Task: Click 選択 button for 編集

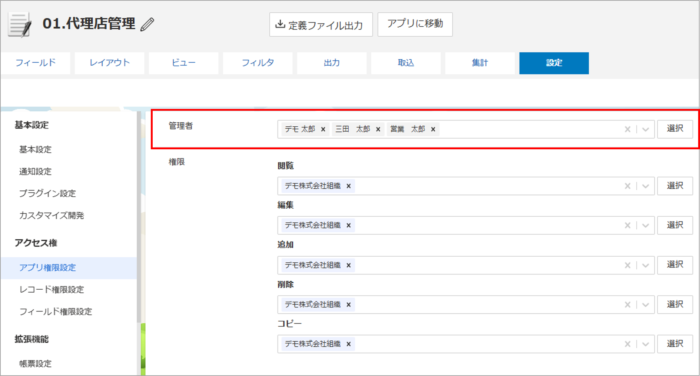Action: click(x=675, y=225)
